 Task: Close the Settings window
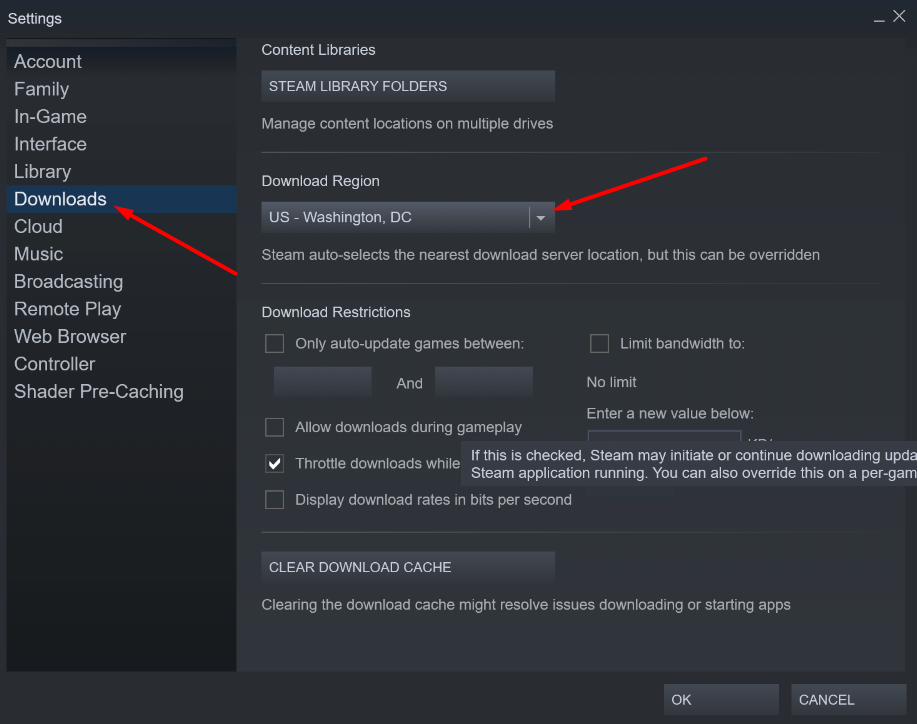coord(899,16)
